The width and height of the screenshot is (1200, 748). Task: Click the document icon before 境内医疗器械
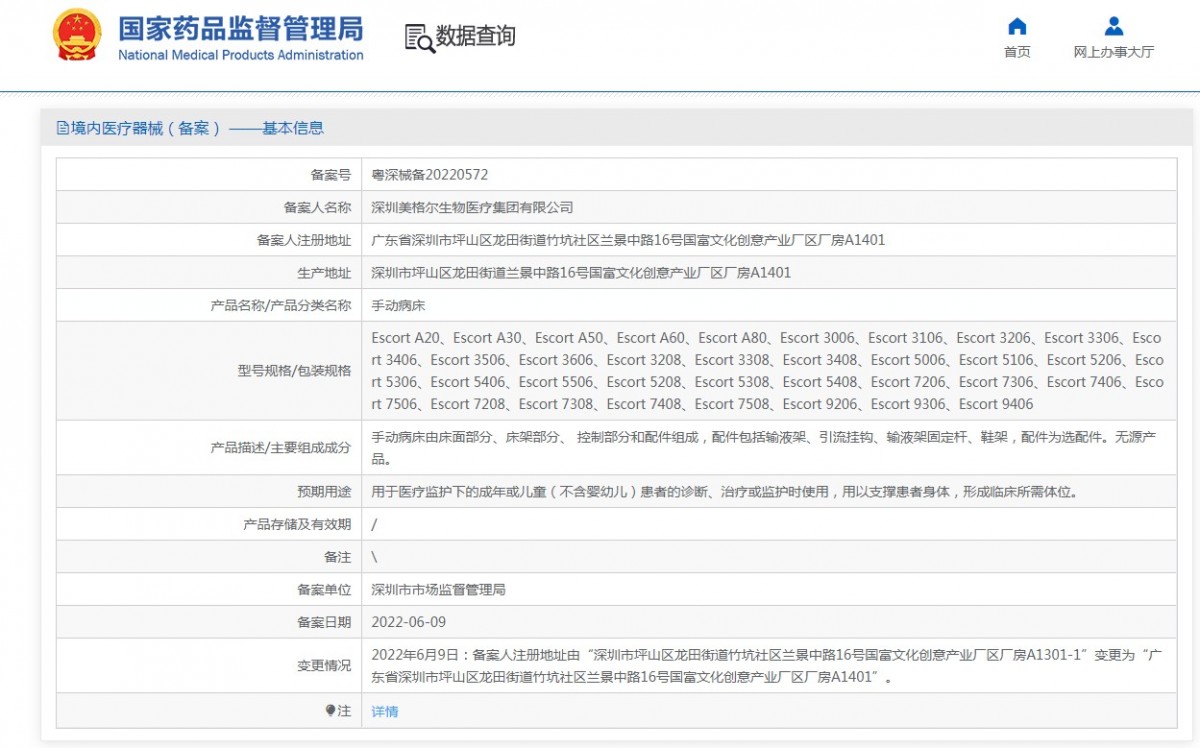(x=63, y=128)
